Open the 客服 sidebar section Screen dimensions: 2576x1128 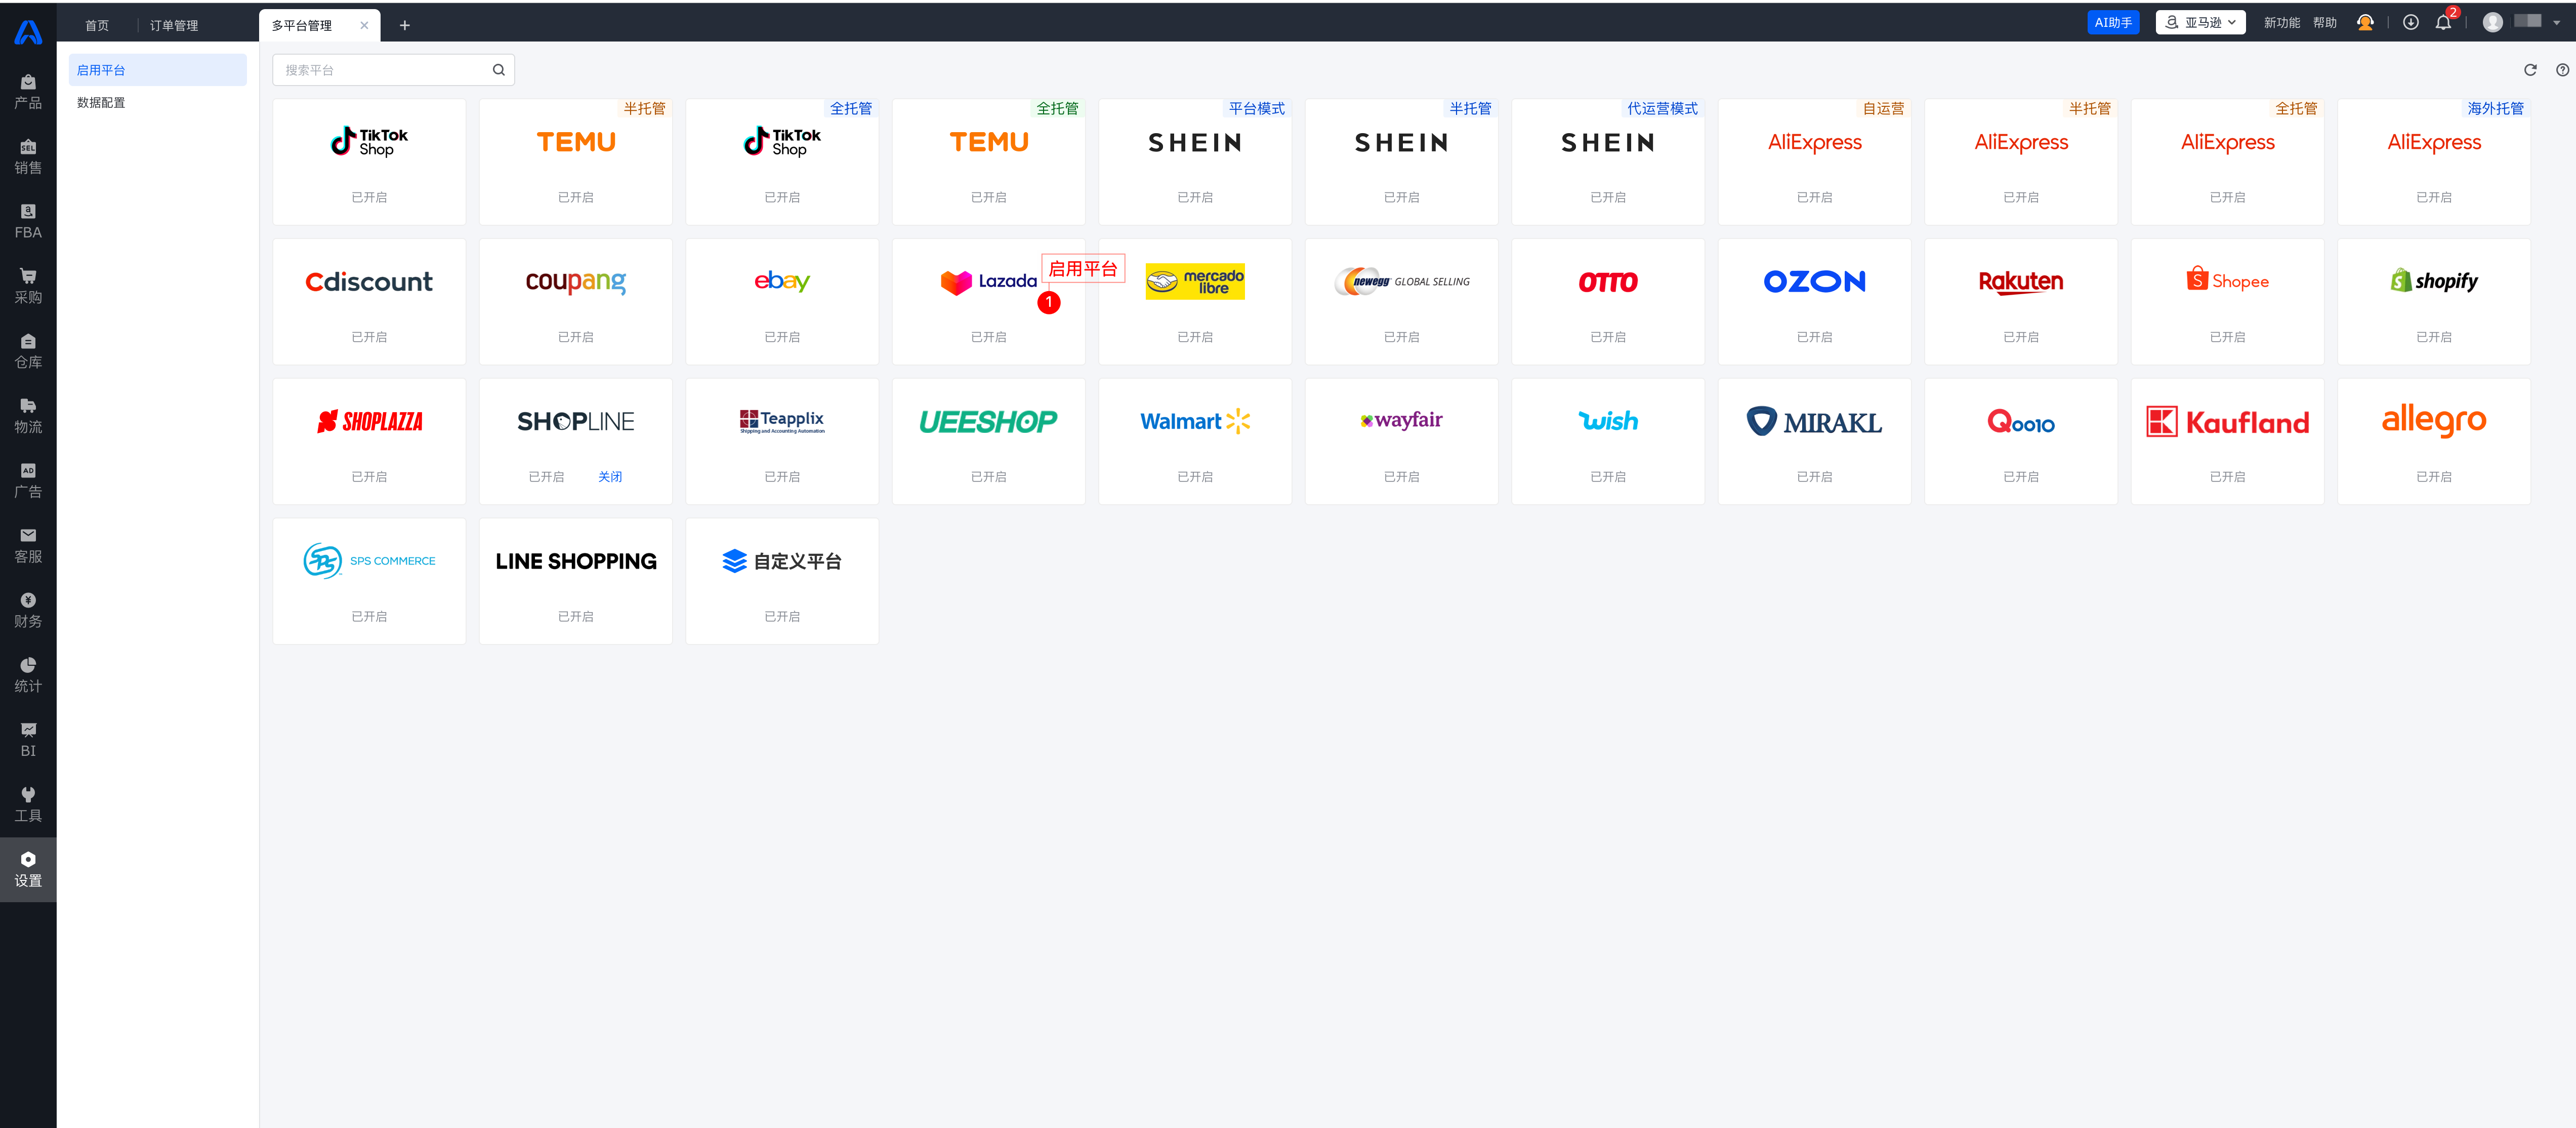(x=28, y=546)
